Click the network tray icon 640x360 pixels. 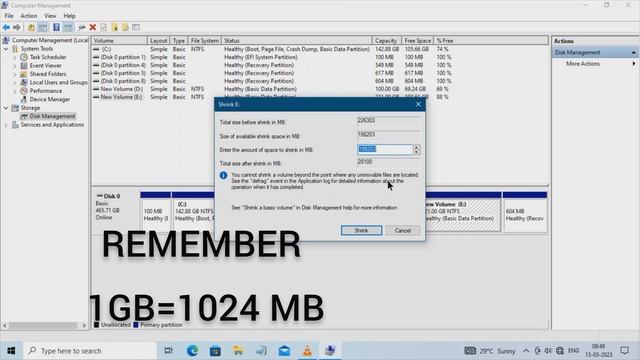click(560, 351)
